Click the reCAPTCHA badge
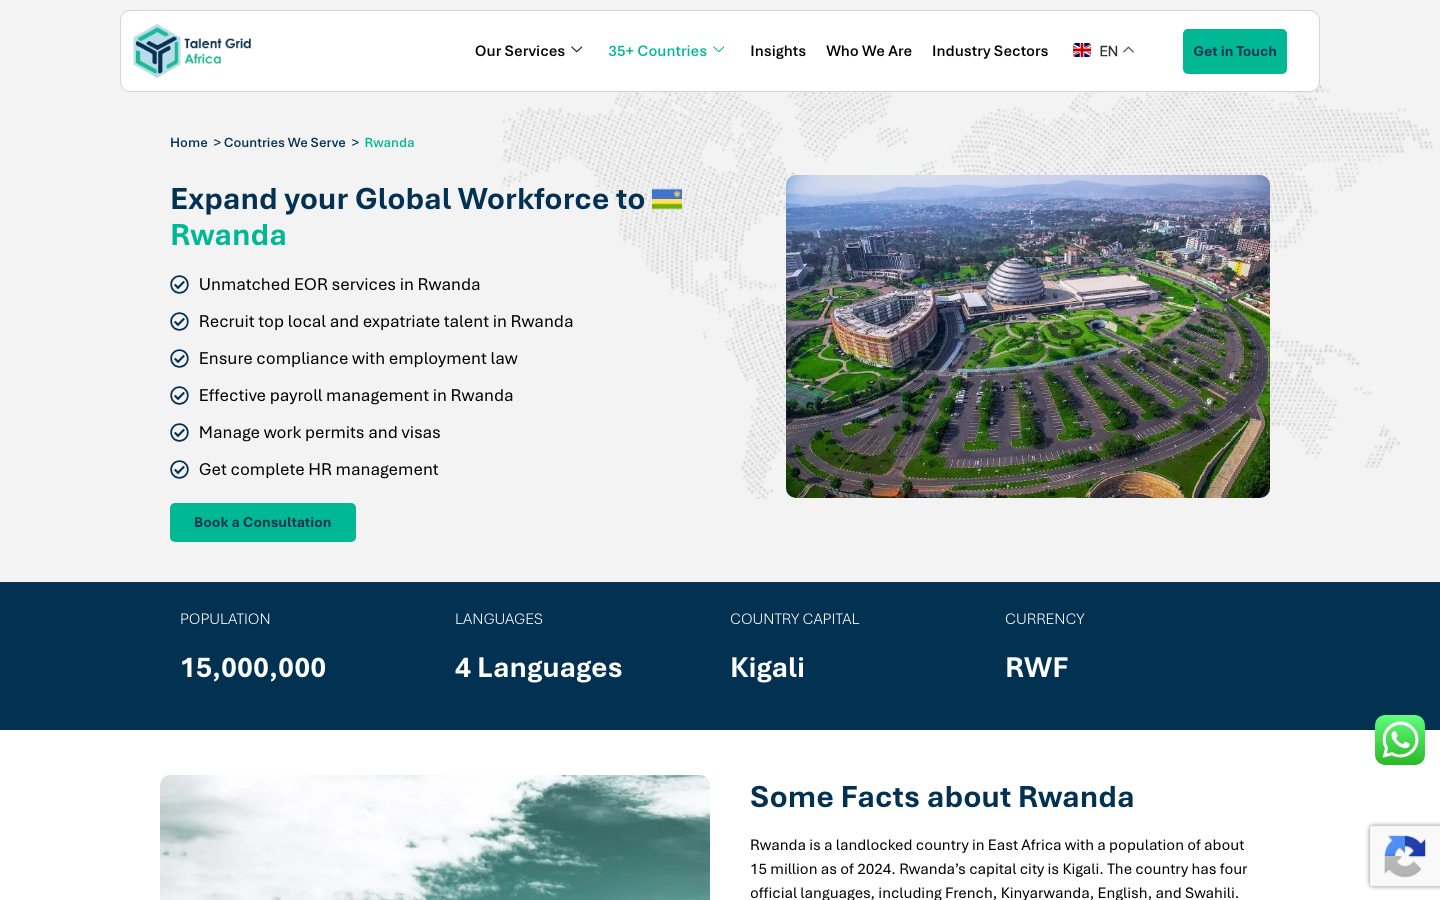1440x900 pixels. pyautogui.click(x=1405, y=856)
